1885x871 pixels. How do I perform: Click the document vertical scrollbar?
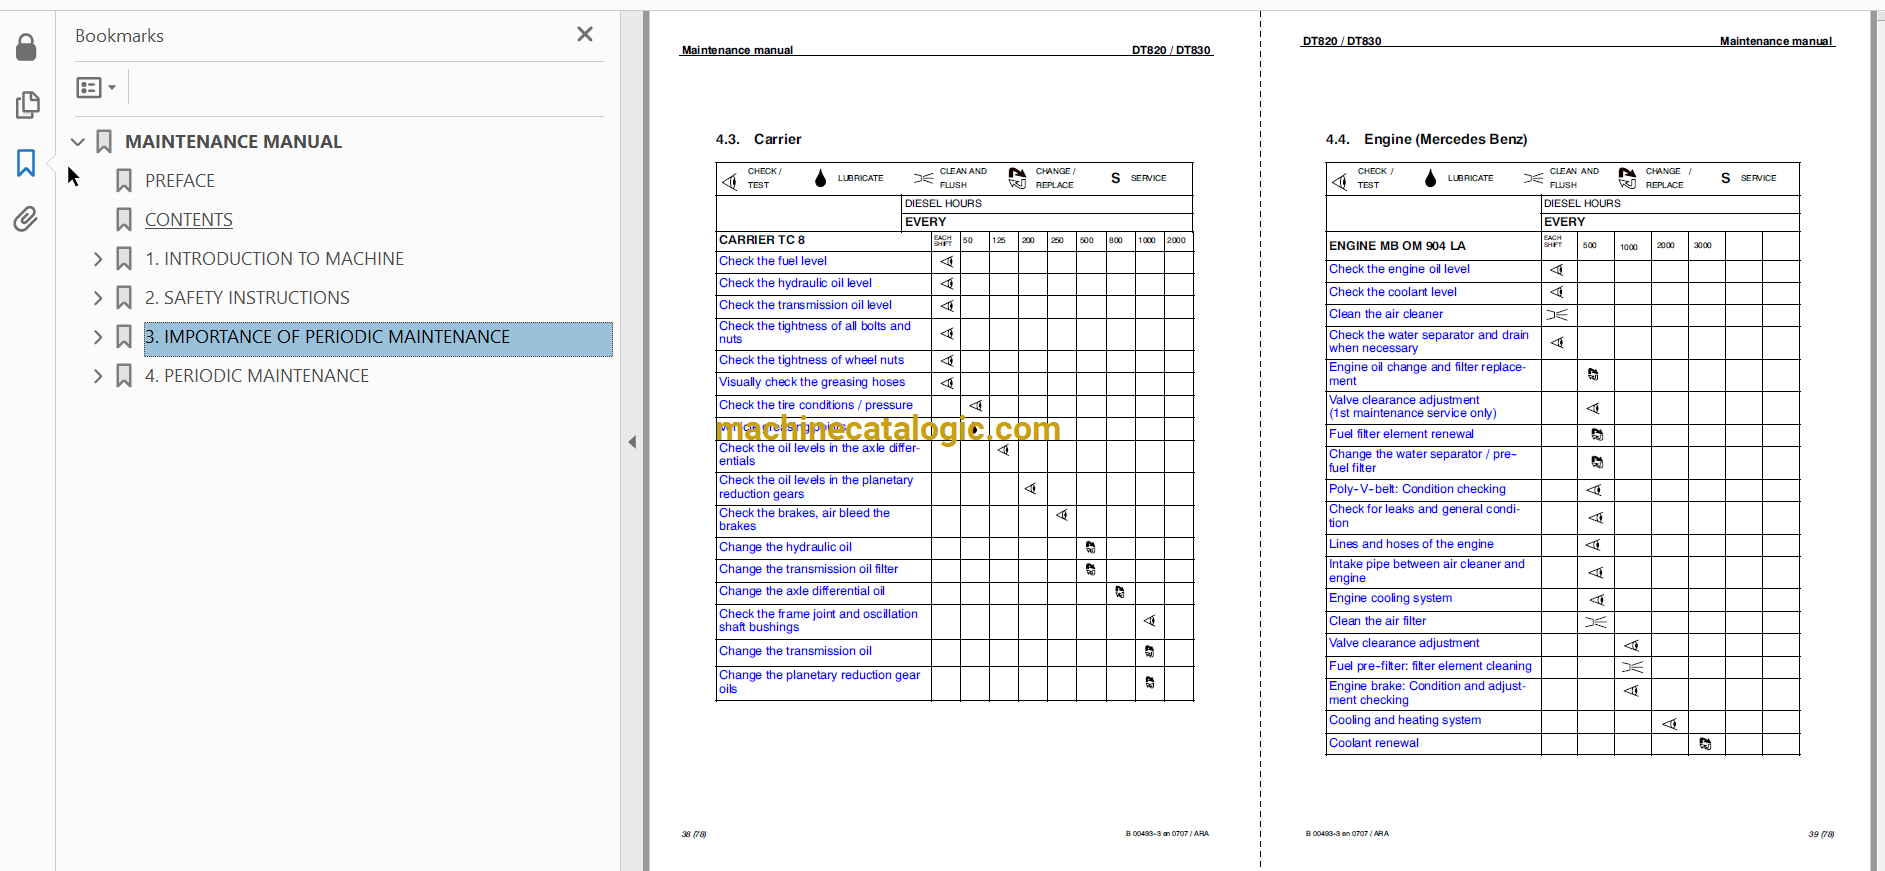1878,440
